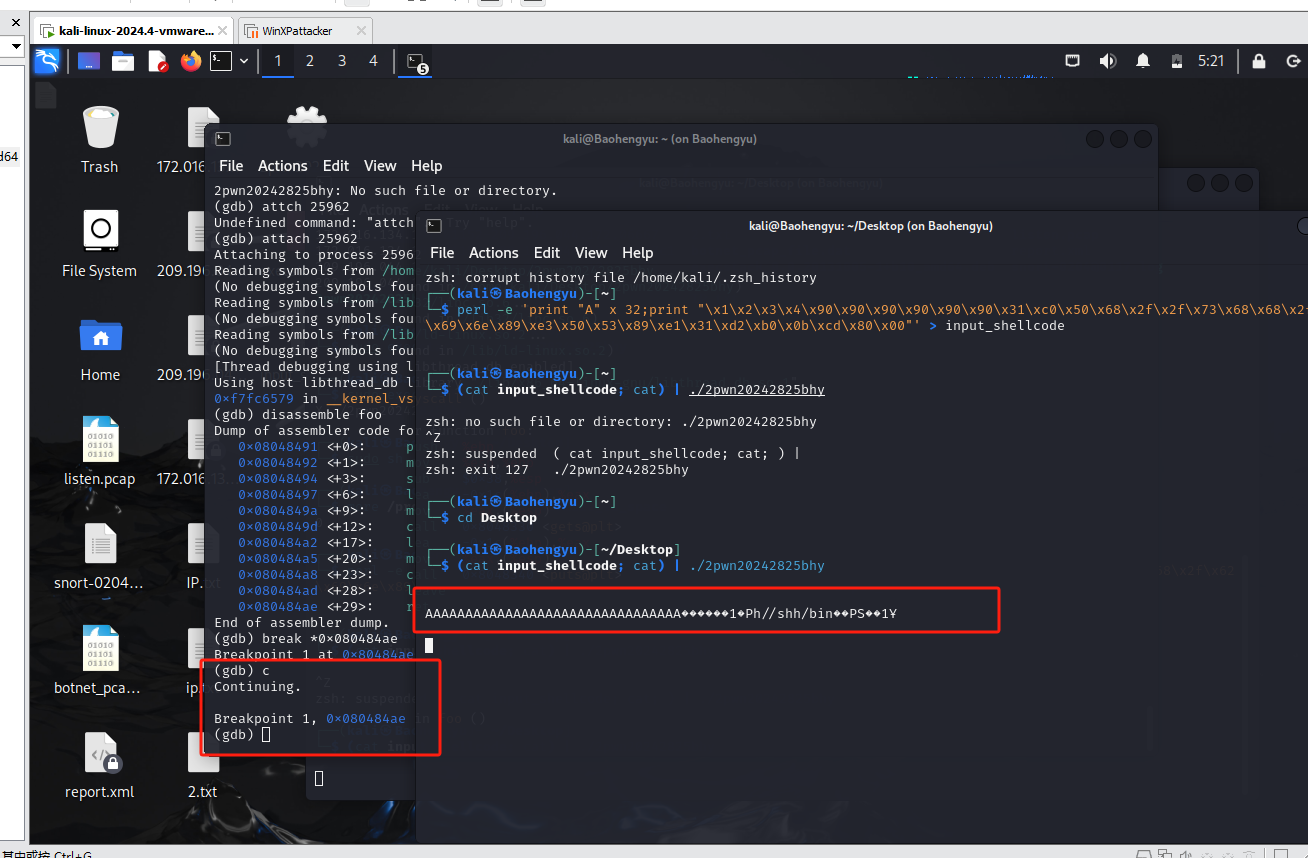The width and height of the screenshot is (1308, 858).
Task: Select the kali-linux-2024.4-vmware VM tab
Action: (x=136, y=31)
